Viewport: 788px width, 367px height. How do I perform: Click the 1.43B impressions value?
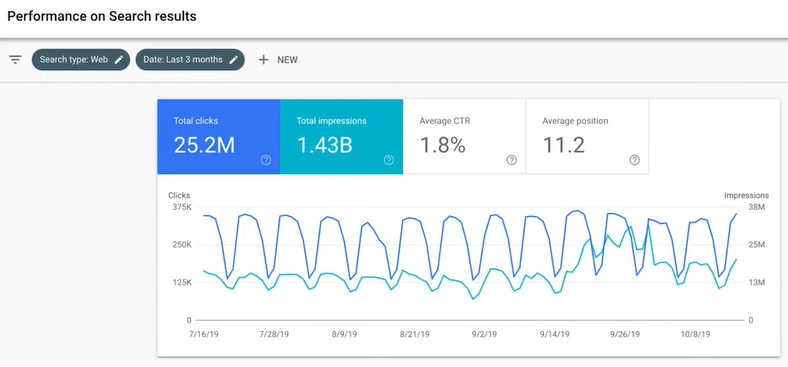[x=325, y=145]
